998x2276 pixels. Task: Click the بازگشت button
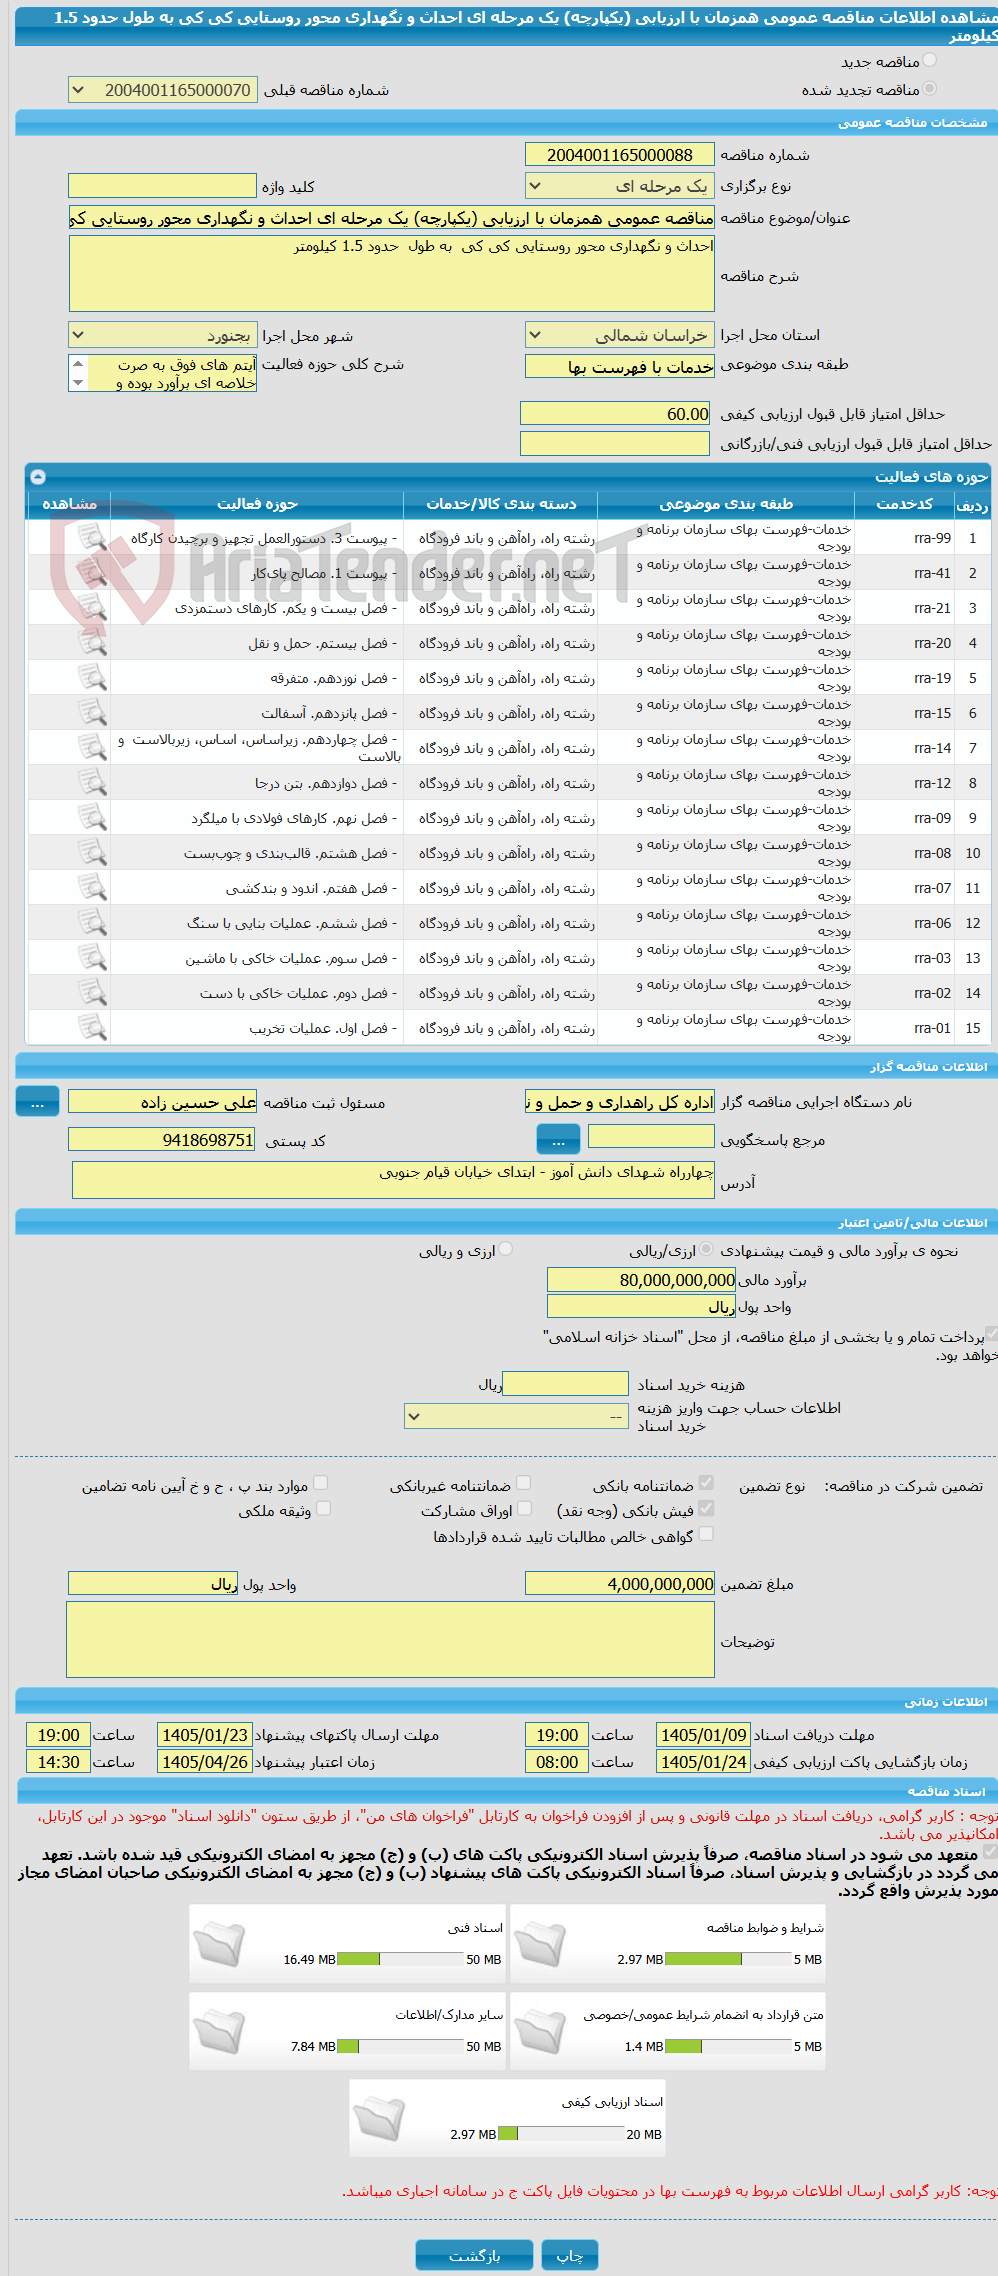pyautogui.click(x=475, y=2255)
